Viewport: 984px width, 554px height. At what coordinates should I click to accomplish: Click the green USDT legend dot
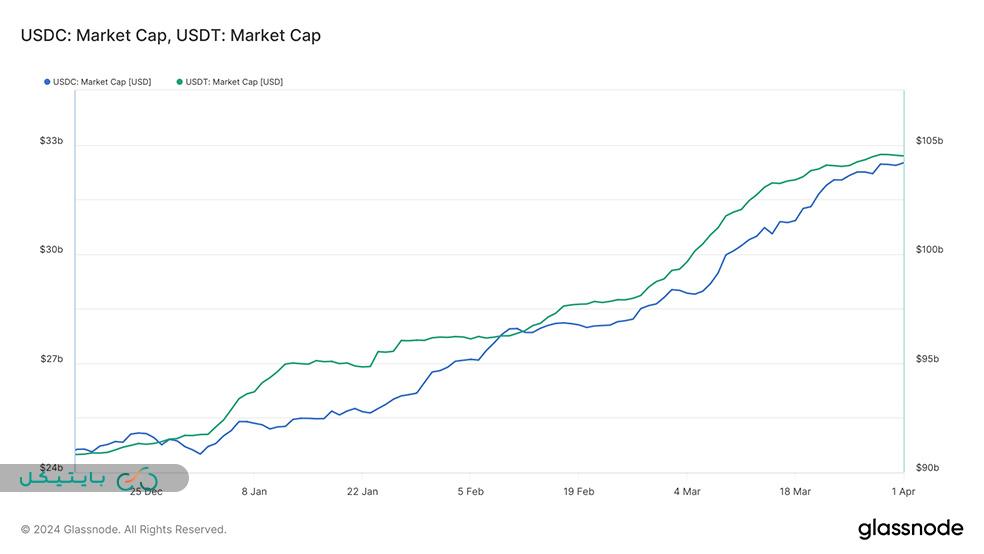(180, 82)
